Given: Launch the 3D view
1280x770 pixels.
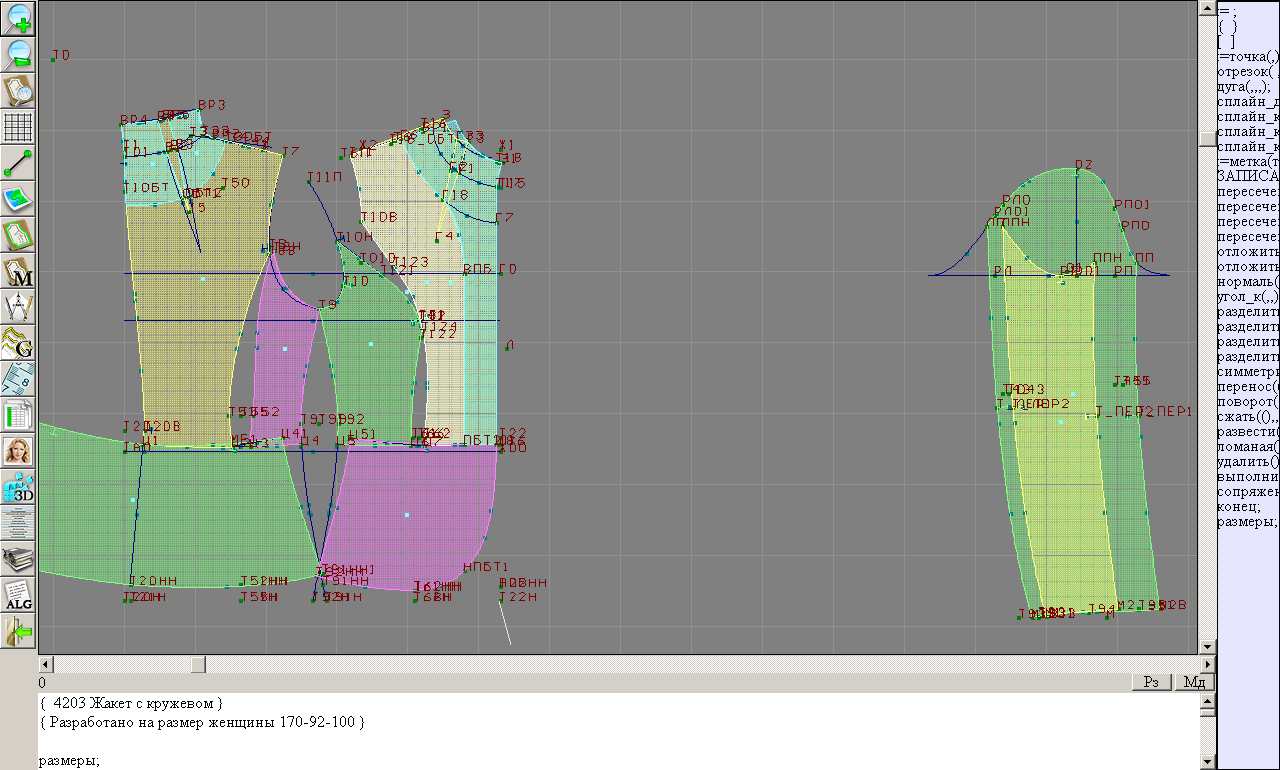Looking at the screenshot, I should coord(19,487).
